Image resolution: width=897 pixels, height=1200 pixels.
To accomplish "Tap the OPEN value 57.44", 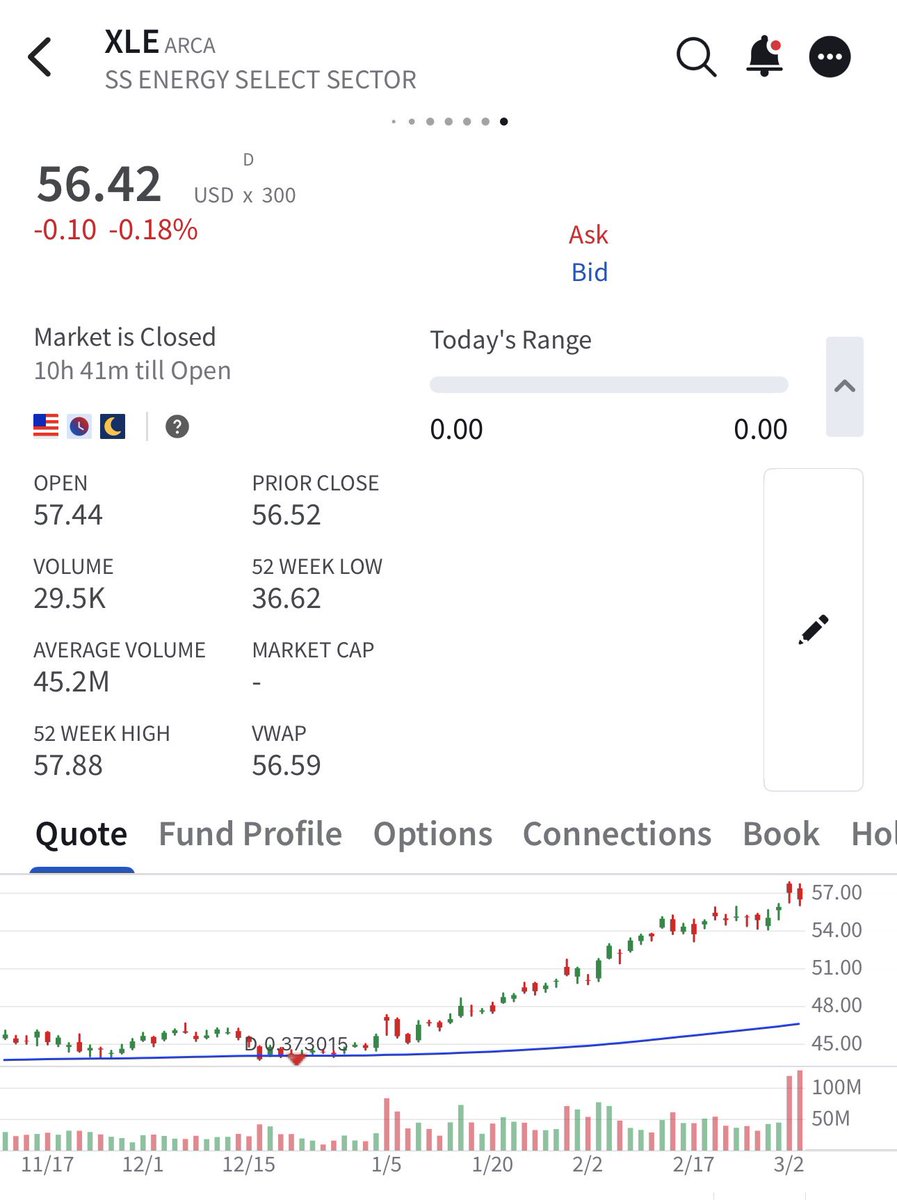I will click(x=68, y=515).
